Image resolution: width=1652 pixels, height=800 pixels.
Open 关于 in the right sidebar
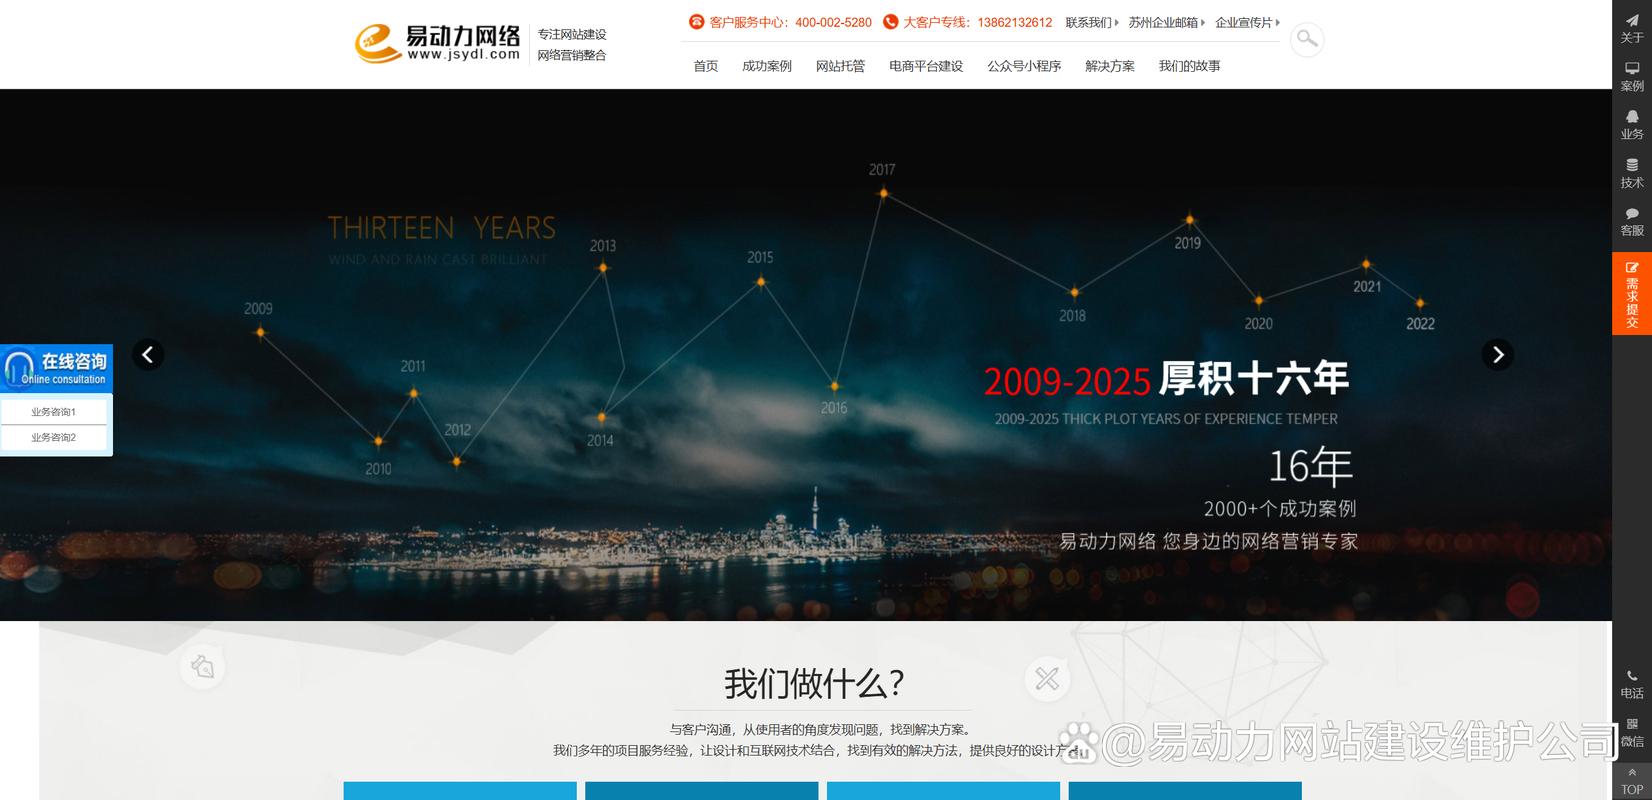click(x=1632, y=28)
